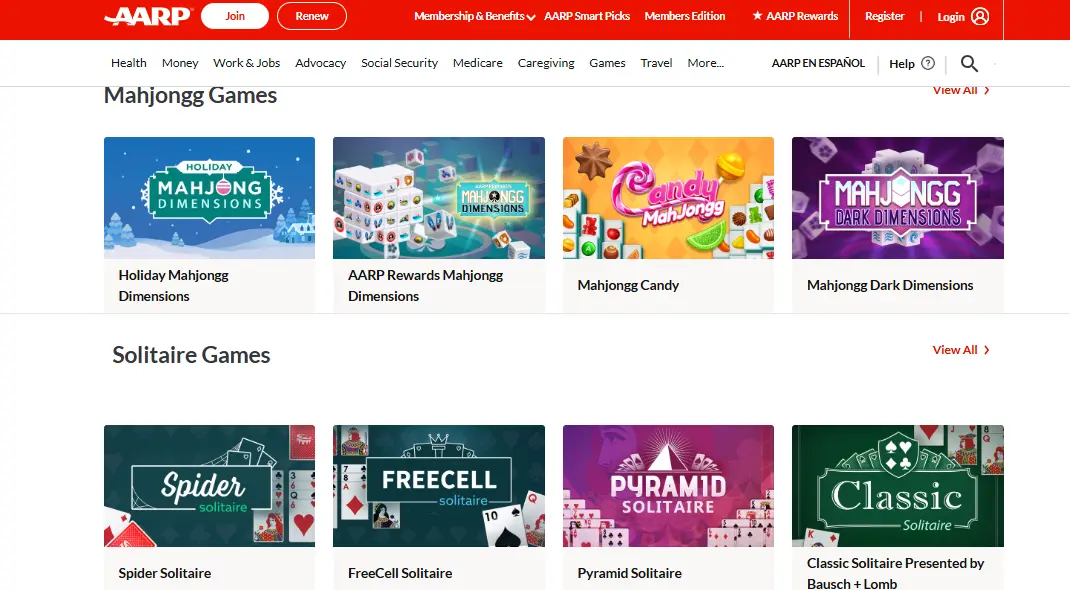This screenshot has width=1070, height=590.
Task: Open AARP Rewards link
Action: pos(802,16)
